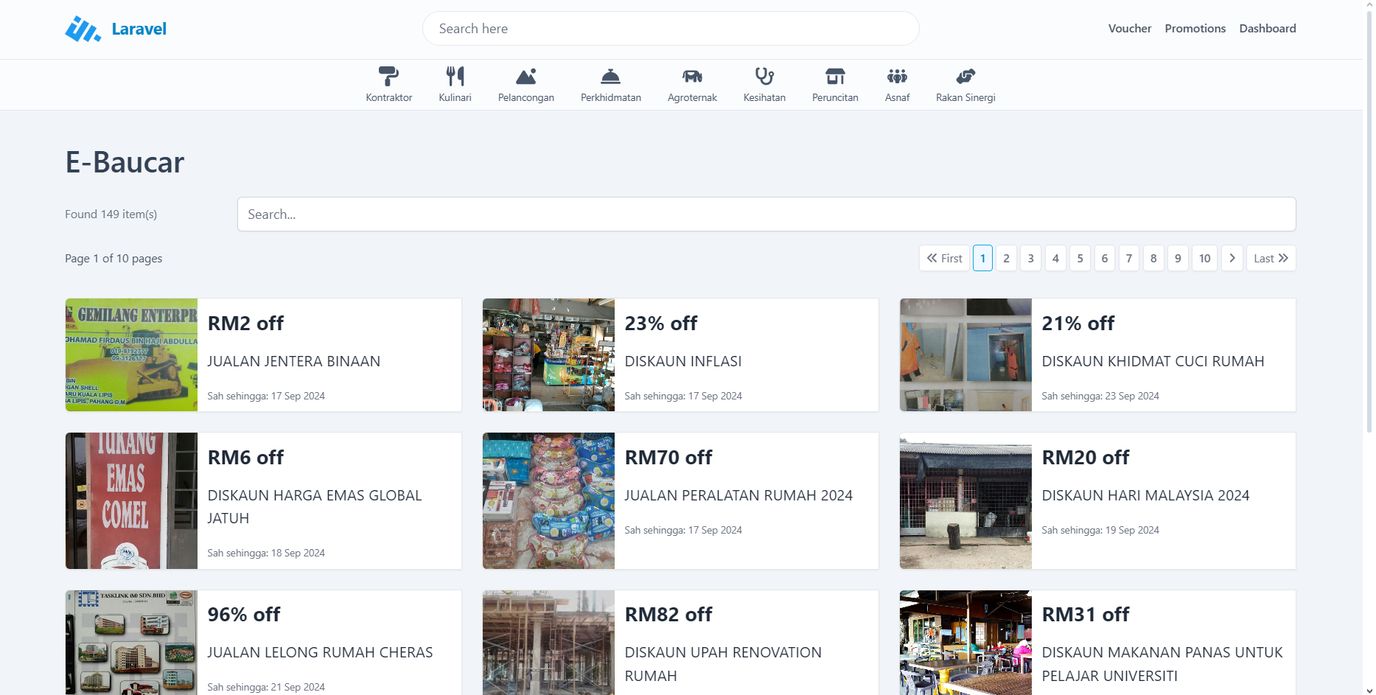1376x695 pixels.
Task: Jump to the Last page
Action: 1270,258
